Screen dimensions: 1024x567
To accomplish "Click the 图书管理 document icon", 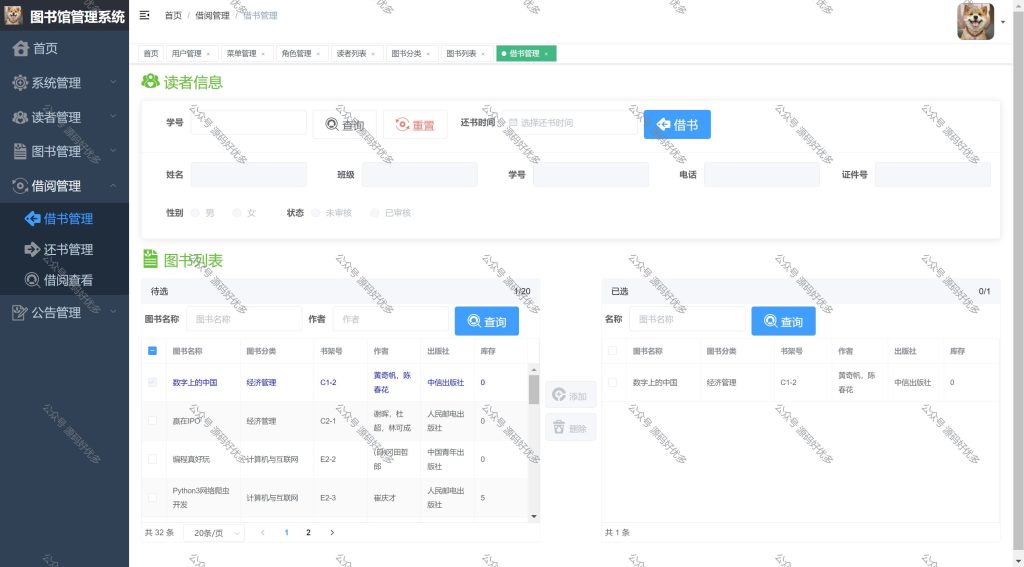I will [x=20, y=152].
